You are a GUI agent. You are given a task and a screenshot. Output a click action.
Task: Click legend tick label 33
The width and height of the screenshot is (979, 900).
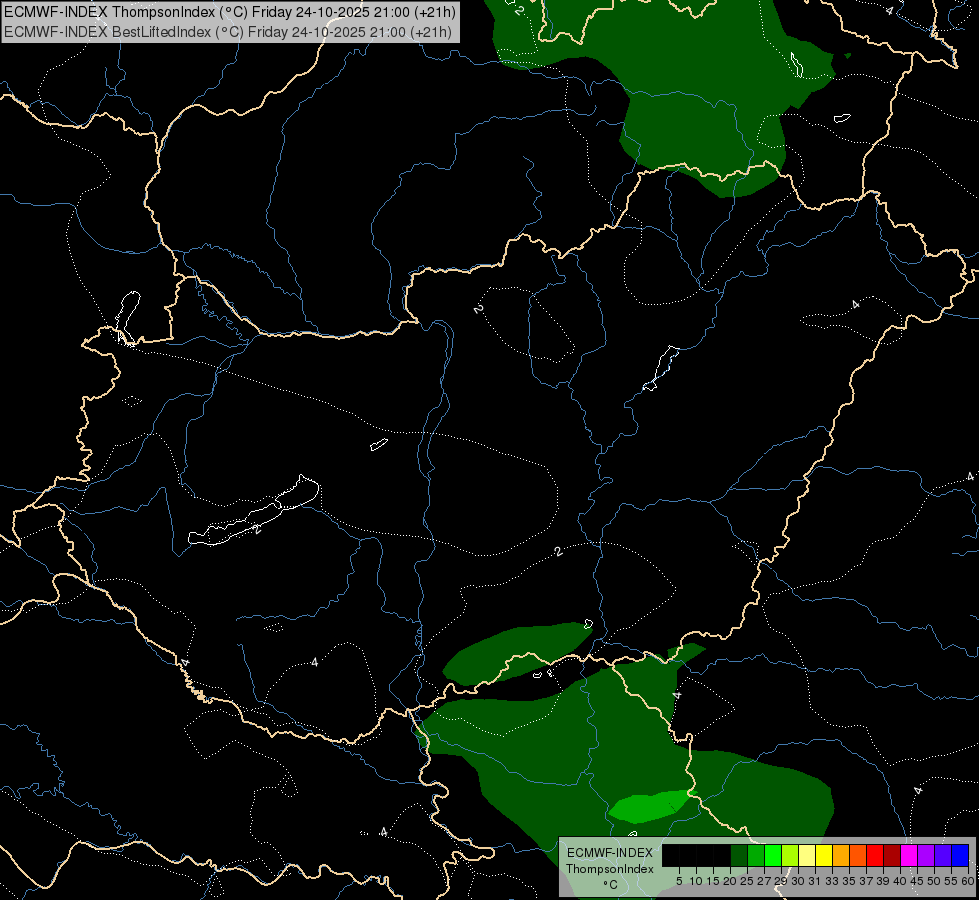click(832, 881)
